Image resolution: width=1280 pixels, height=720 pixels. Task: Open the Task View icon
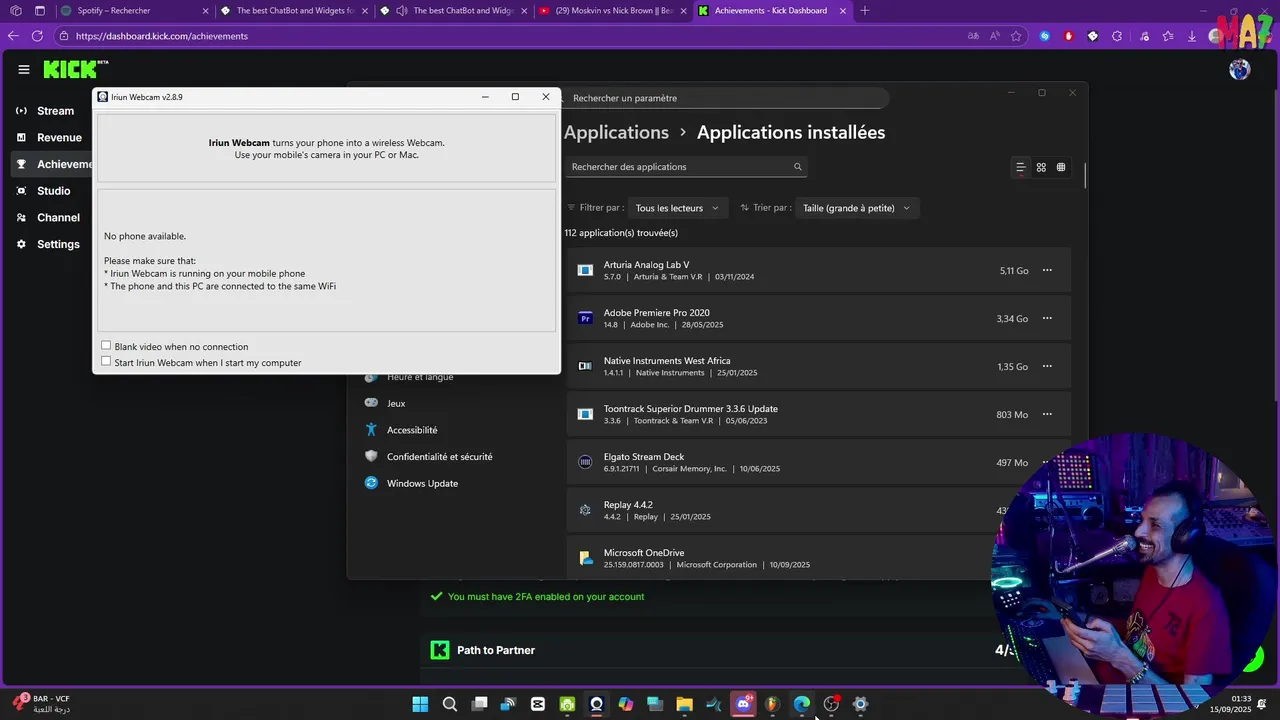(479, 704)
